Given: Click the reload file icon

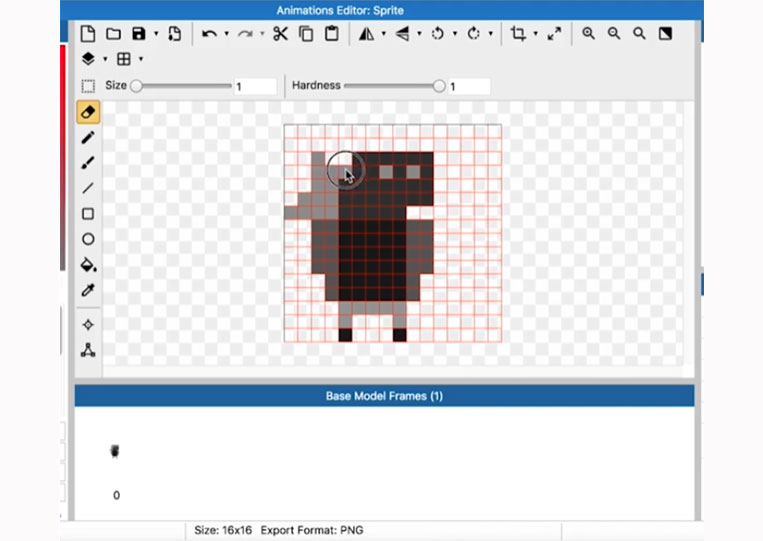Looking at the screenshot, I should pyautogui.click(x=174, y=34).
